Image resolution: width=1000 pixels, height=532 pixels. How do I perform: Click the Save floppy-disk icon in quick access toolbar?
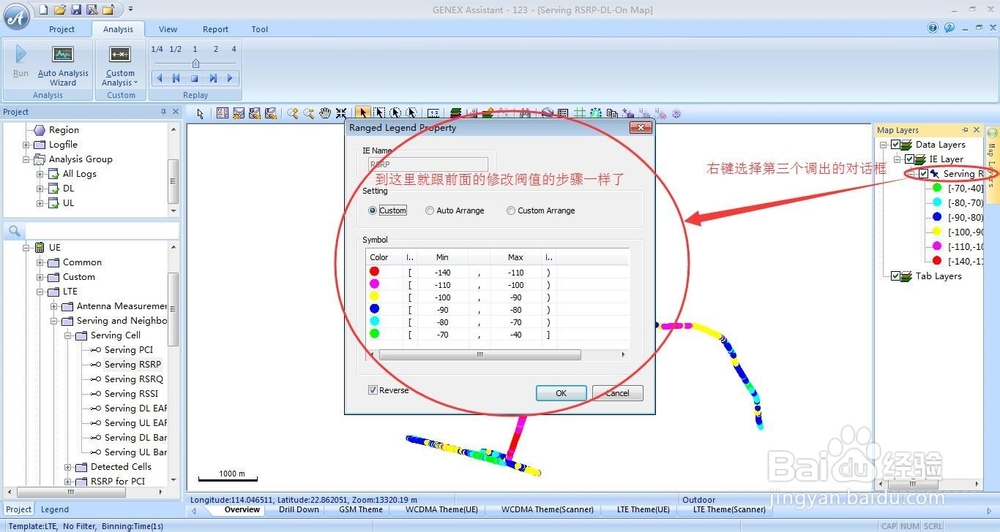[76, 10]
